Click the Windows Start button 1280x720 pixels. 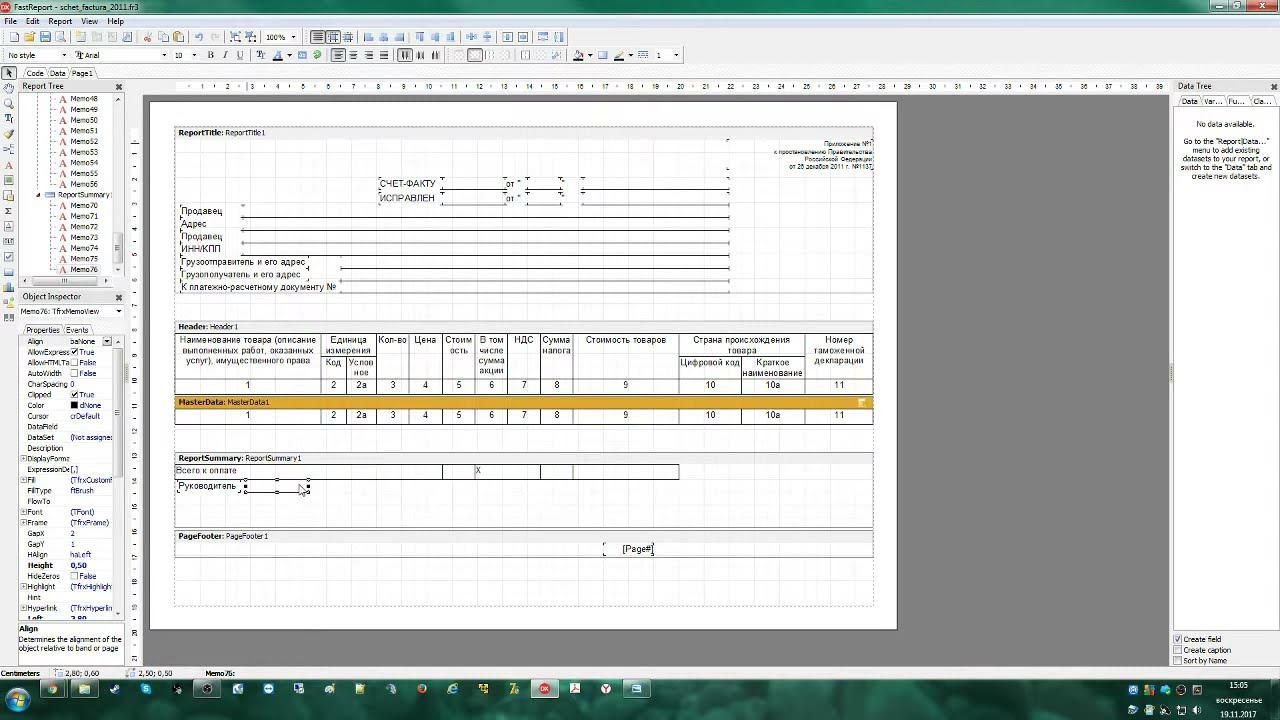pyautogui.click(x=18, y=699)
